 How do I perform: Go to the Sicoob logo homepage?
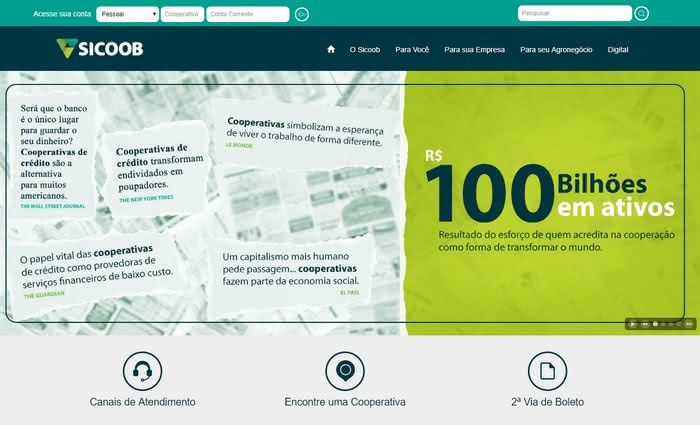pyautogui.click(x=100, y=49)
